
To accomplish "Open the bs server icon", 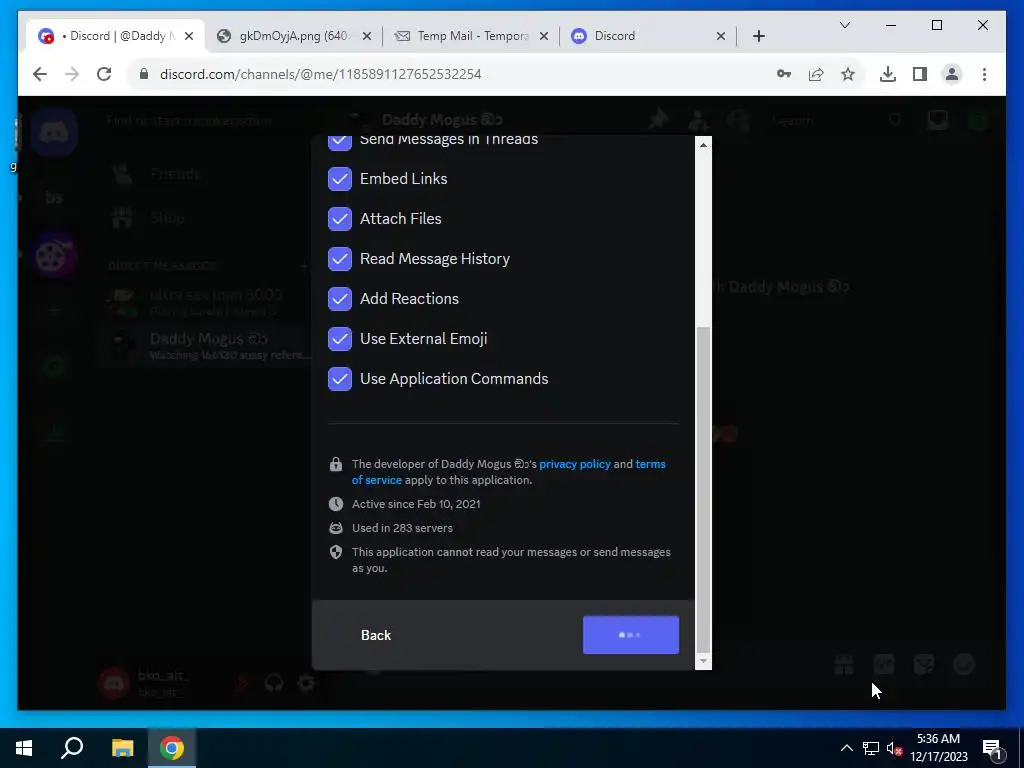I will click(x=54, y=197).
